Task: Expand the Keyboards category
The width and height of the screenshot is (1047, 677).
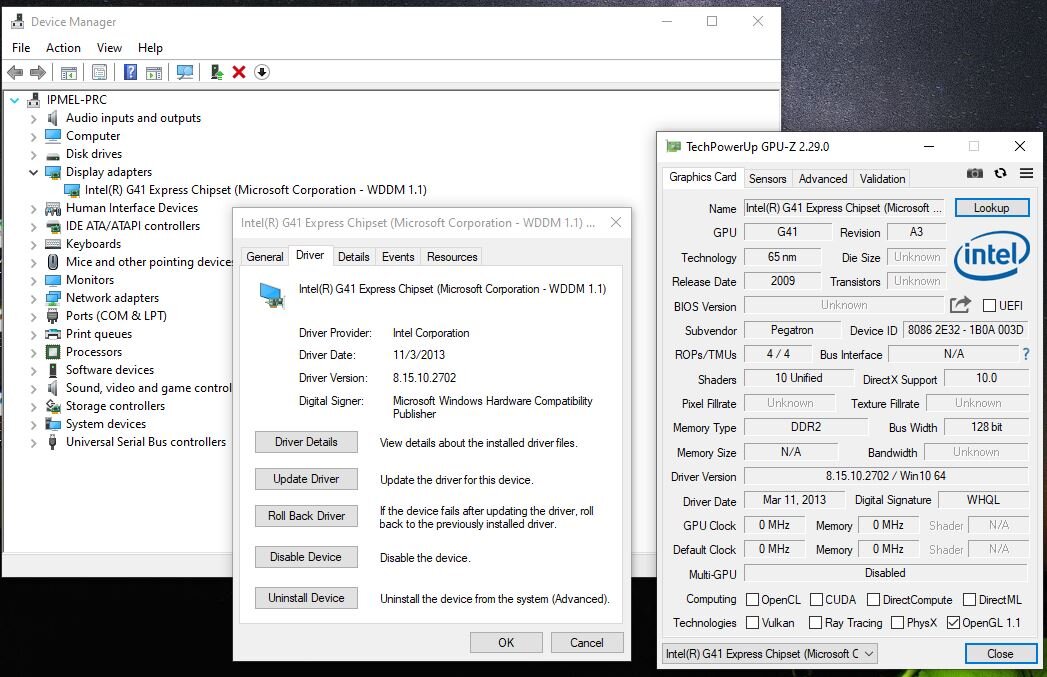Action: point(33,244)
